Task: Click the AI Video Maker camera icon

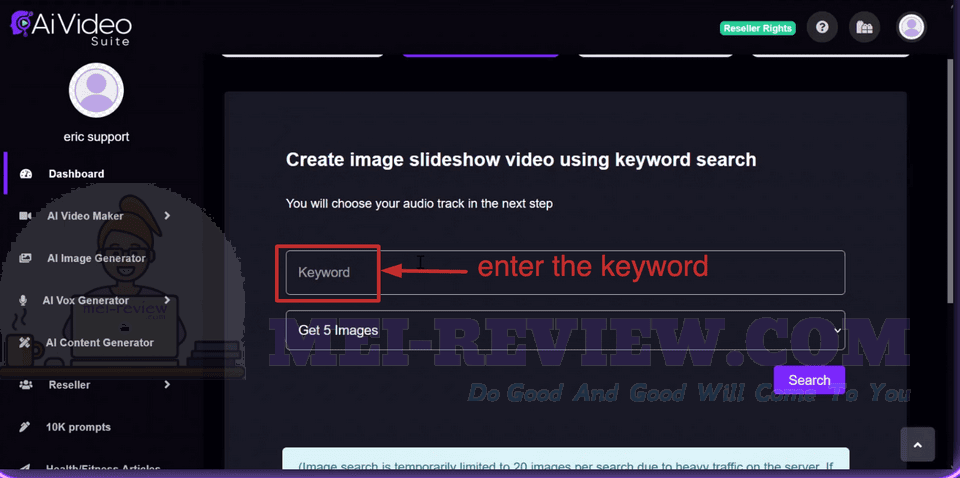Action: coord(25,216)
